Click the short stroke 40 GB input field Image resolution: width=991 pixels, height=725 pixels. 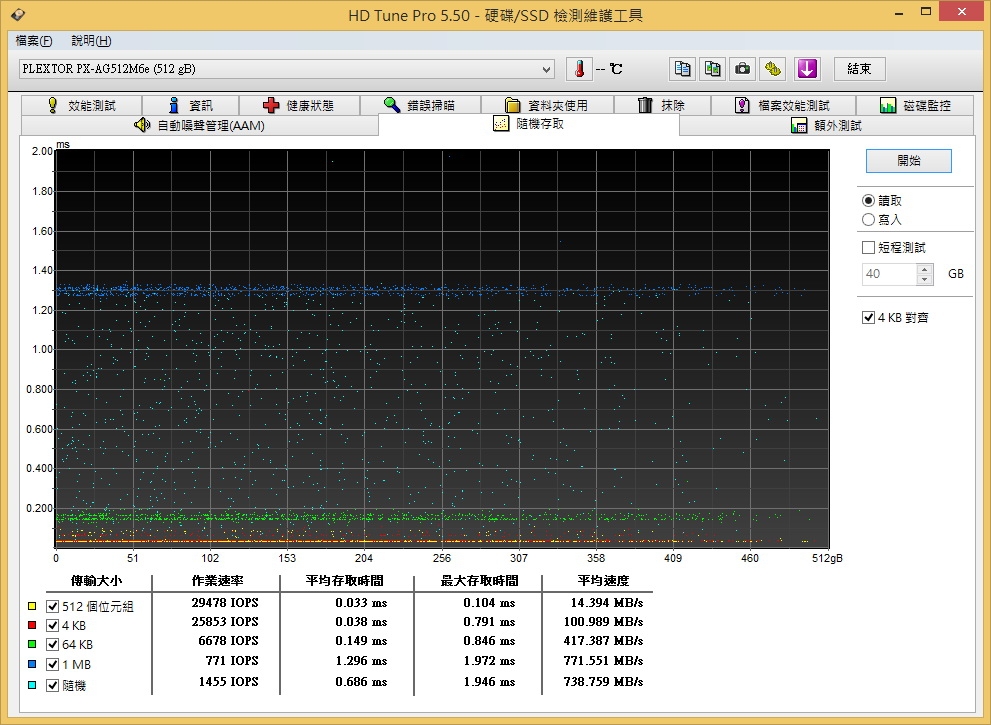[x=889, y=274]
